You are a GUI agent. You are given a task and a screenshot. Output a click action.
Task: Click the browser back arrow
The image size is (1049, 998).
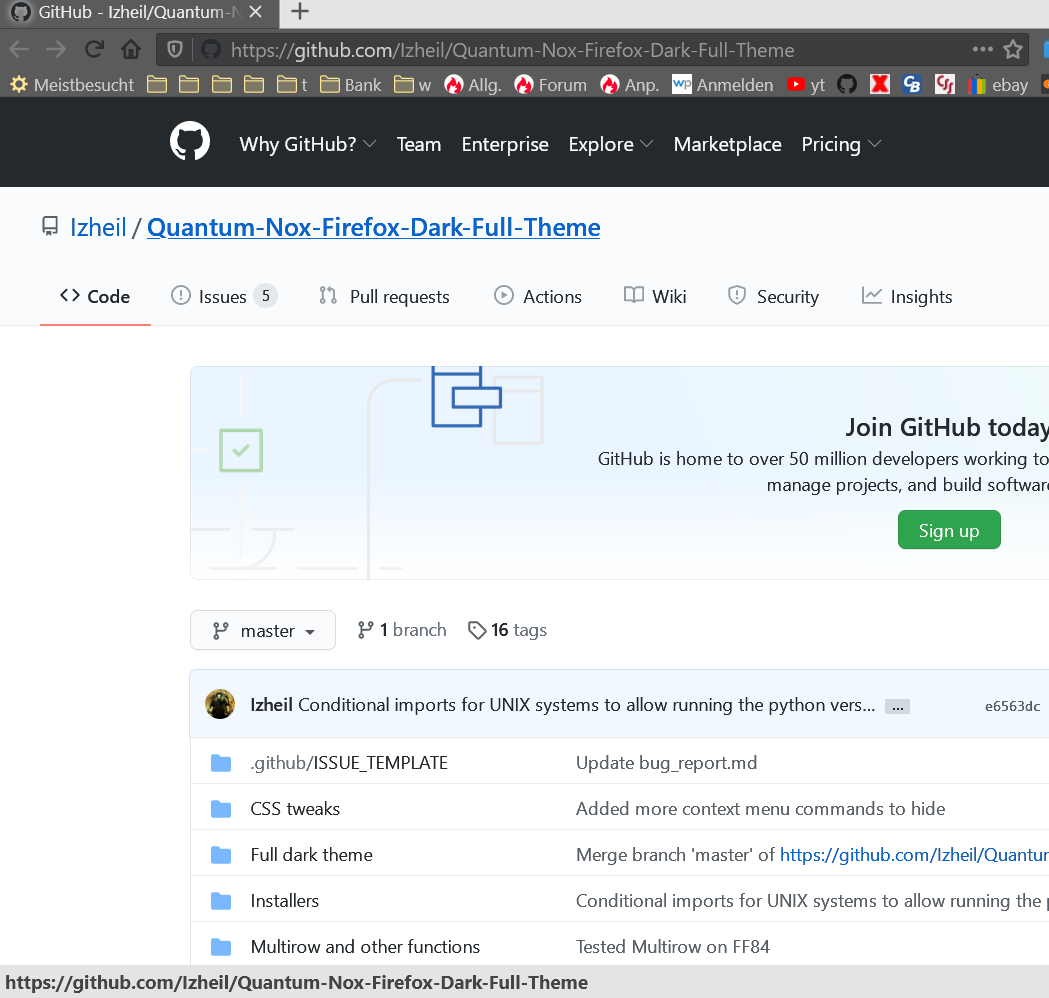coord(19,49)
